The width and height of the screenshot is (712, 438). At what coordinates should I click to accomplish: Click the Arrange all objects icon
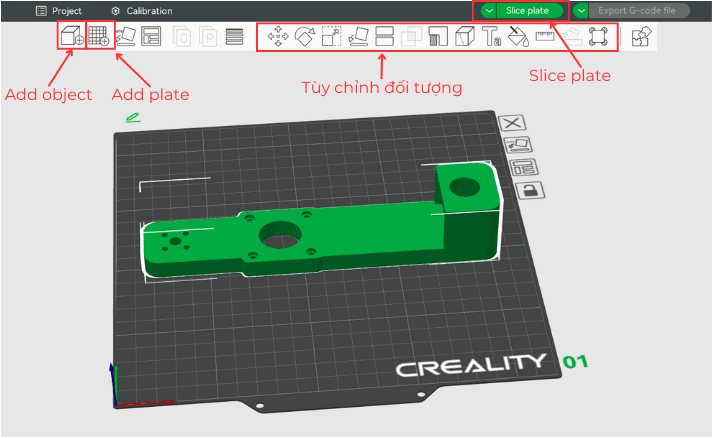(152, 37)
